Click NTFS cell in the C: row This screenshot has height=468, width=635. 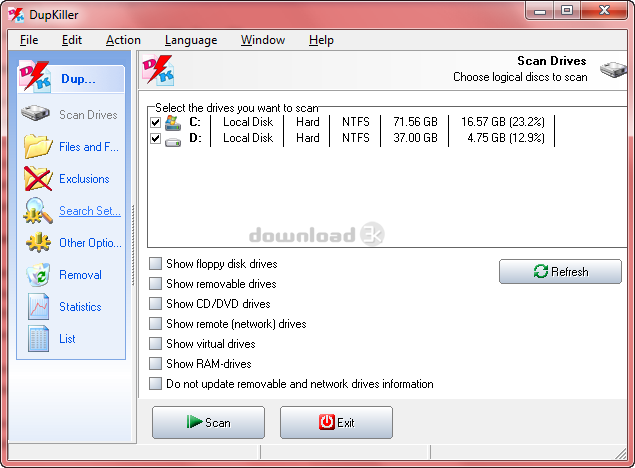(356, 122)
